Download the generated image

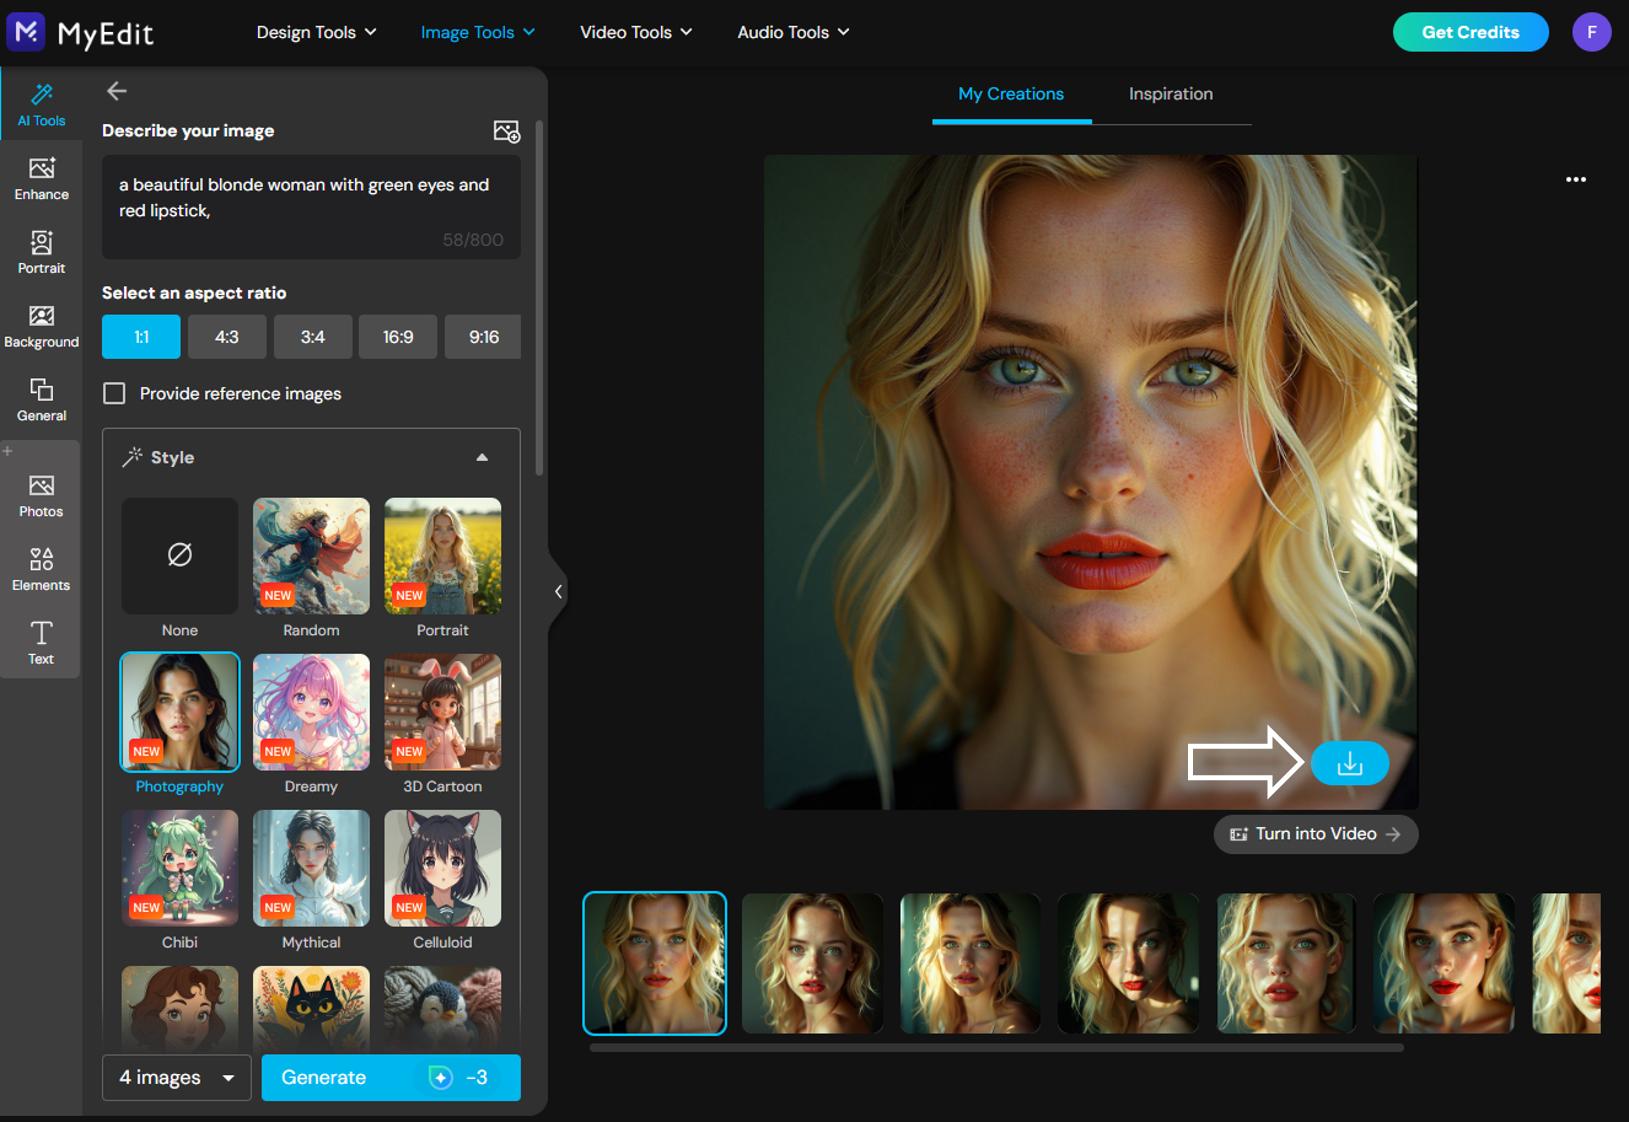click(x=1350, y=764)
